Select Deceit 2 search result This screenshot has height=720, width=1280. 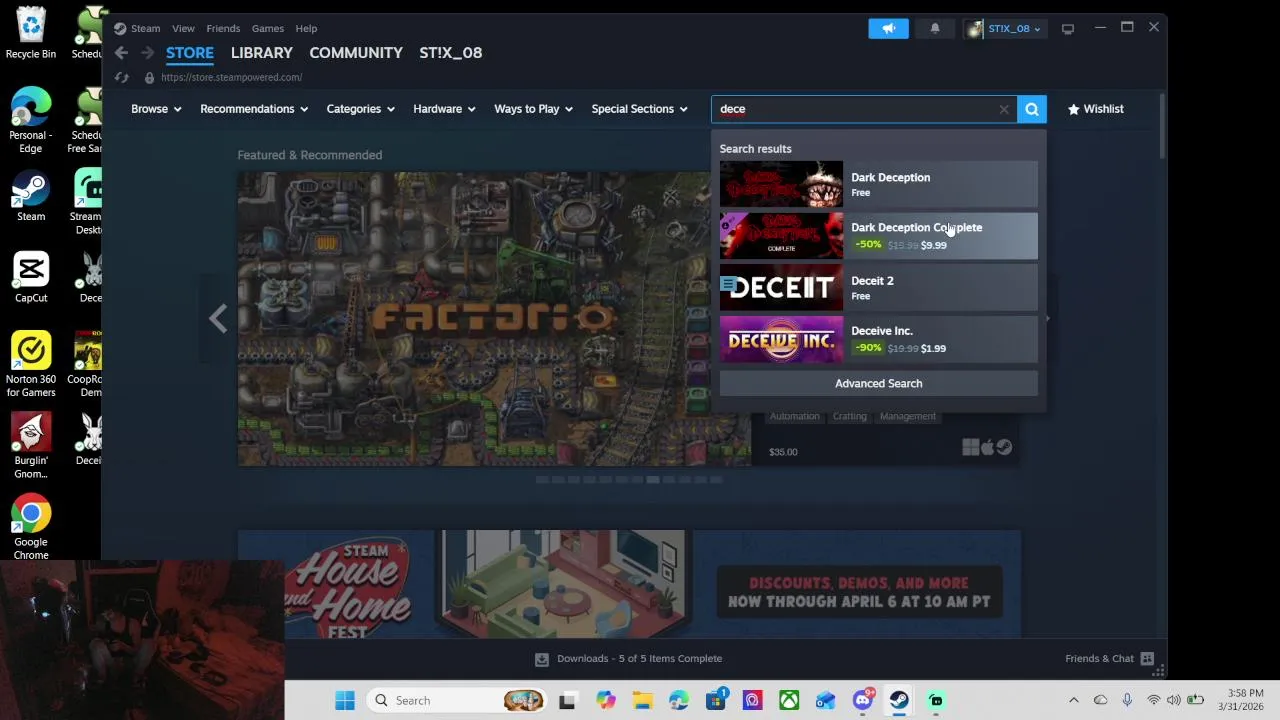click(x=879, y=288)
